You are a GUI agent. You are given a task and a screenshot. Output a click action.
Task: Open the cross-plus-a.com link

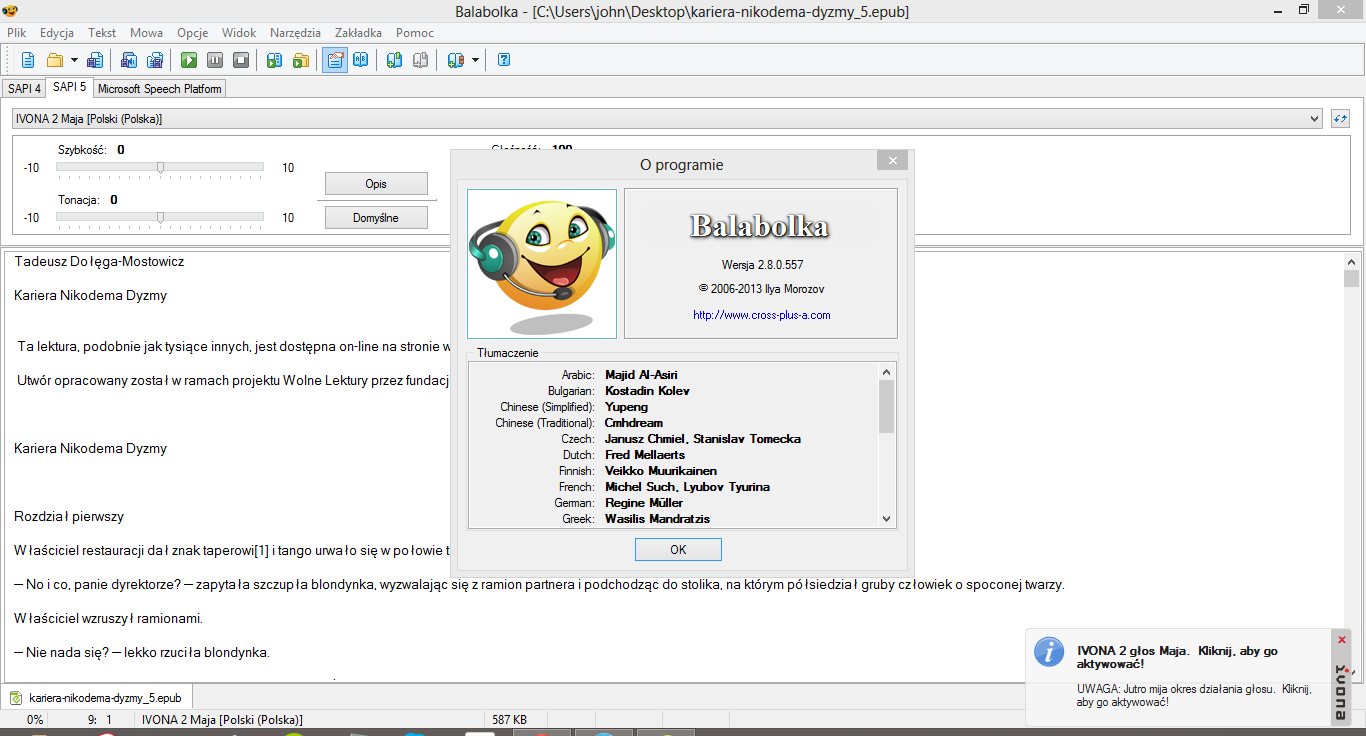[762, 315]
